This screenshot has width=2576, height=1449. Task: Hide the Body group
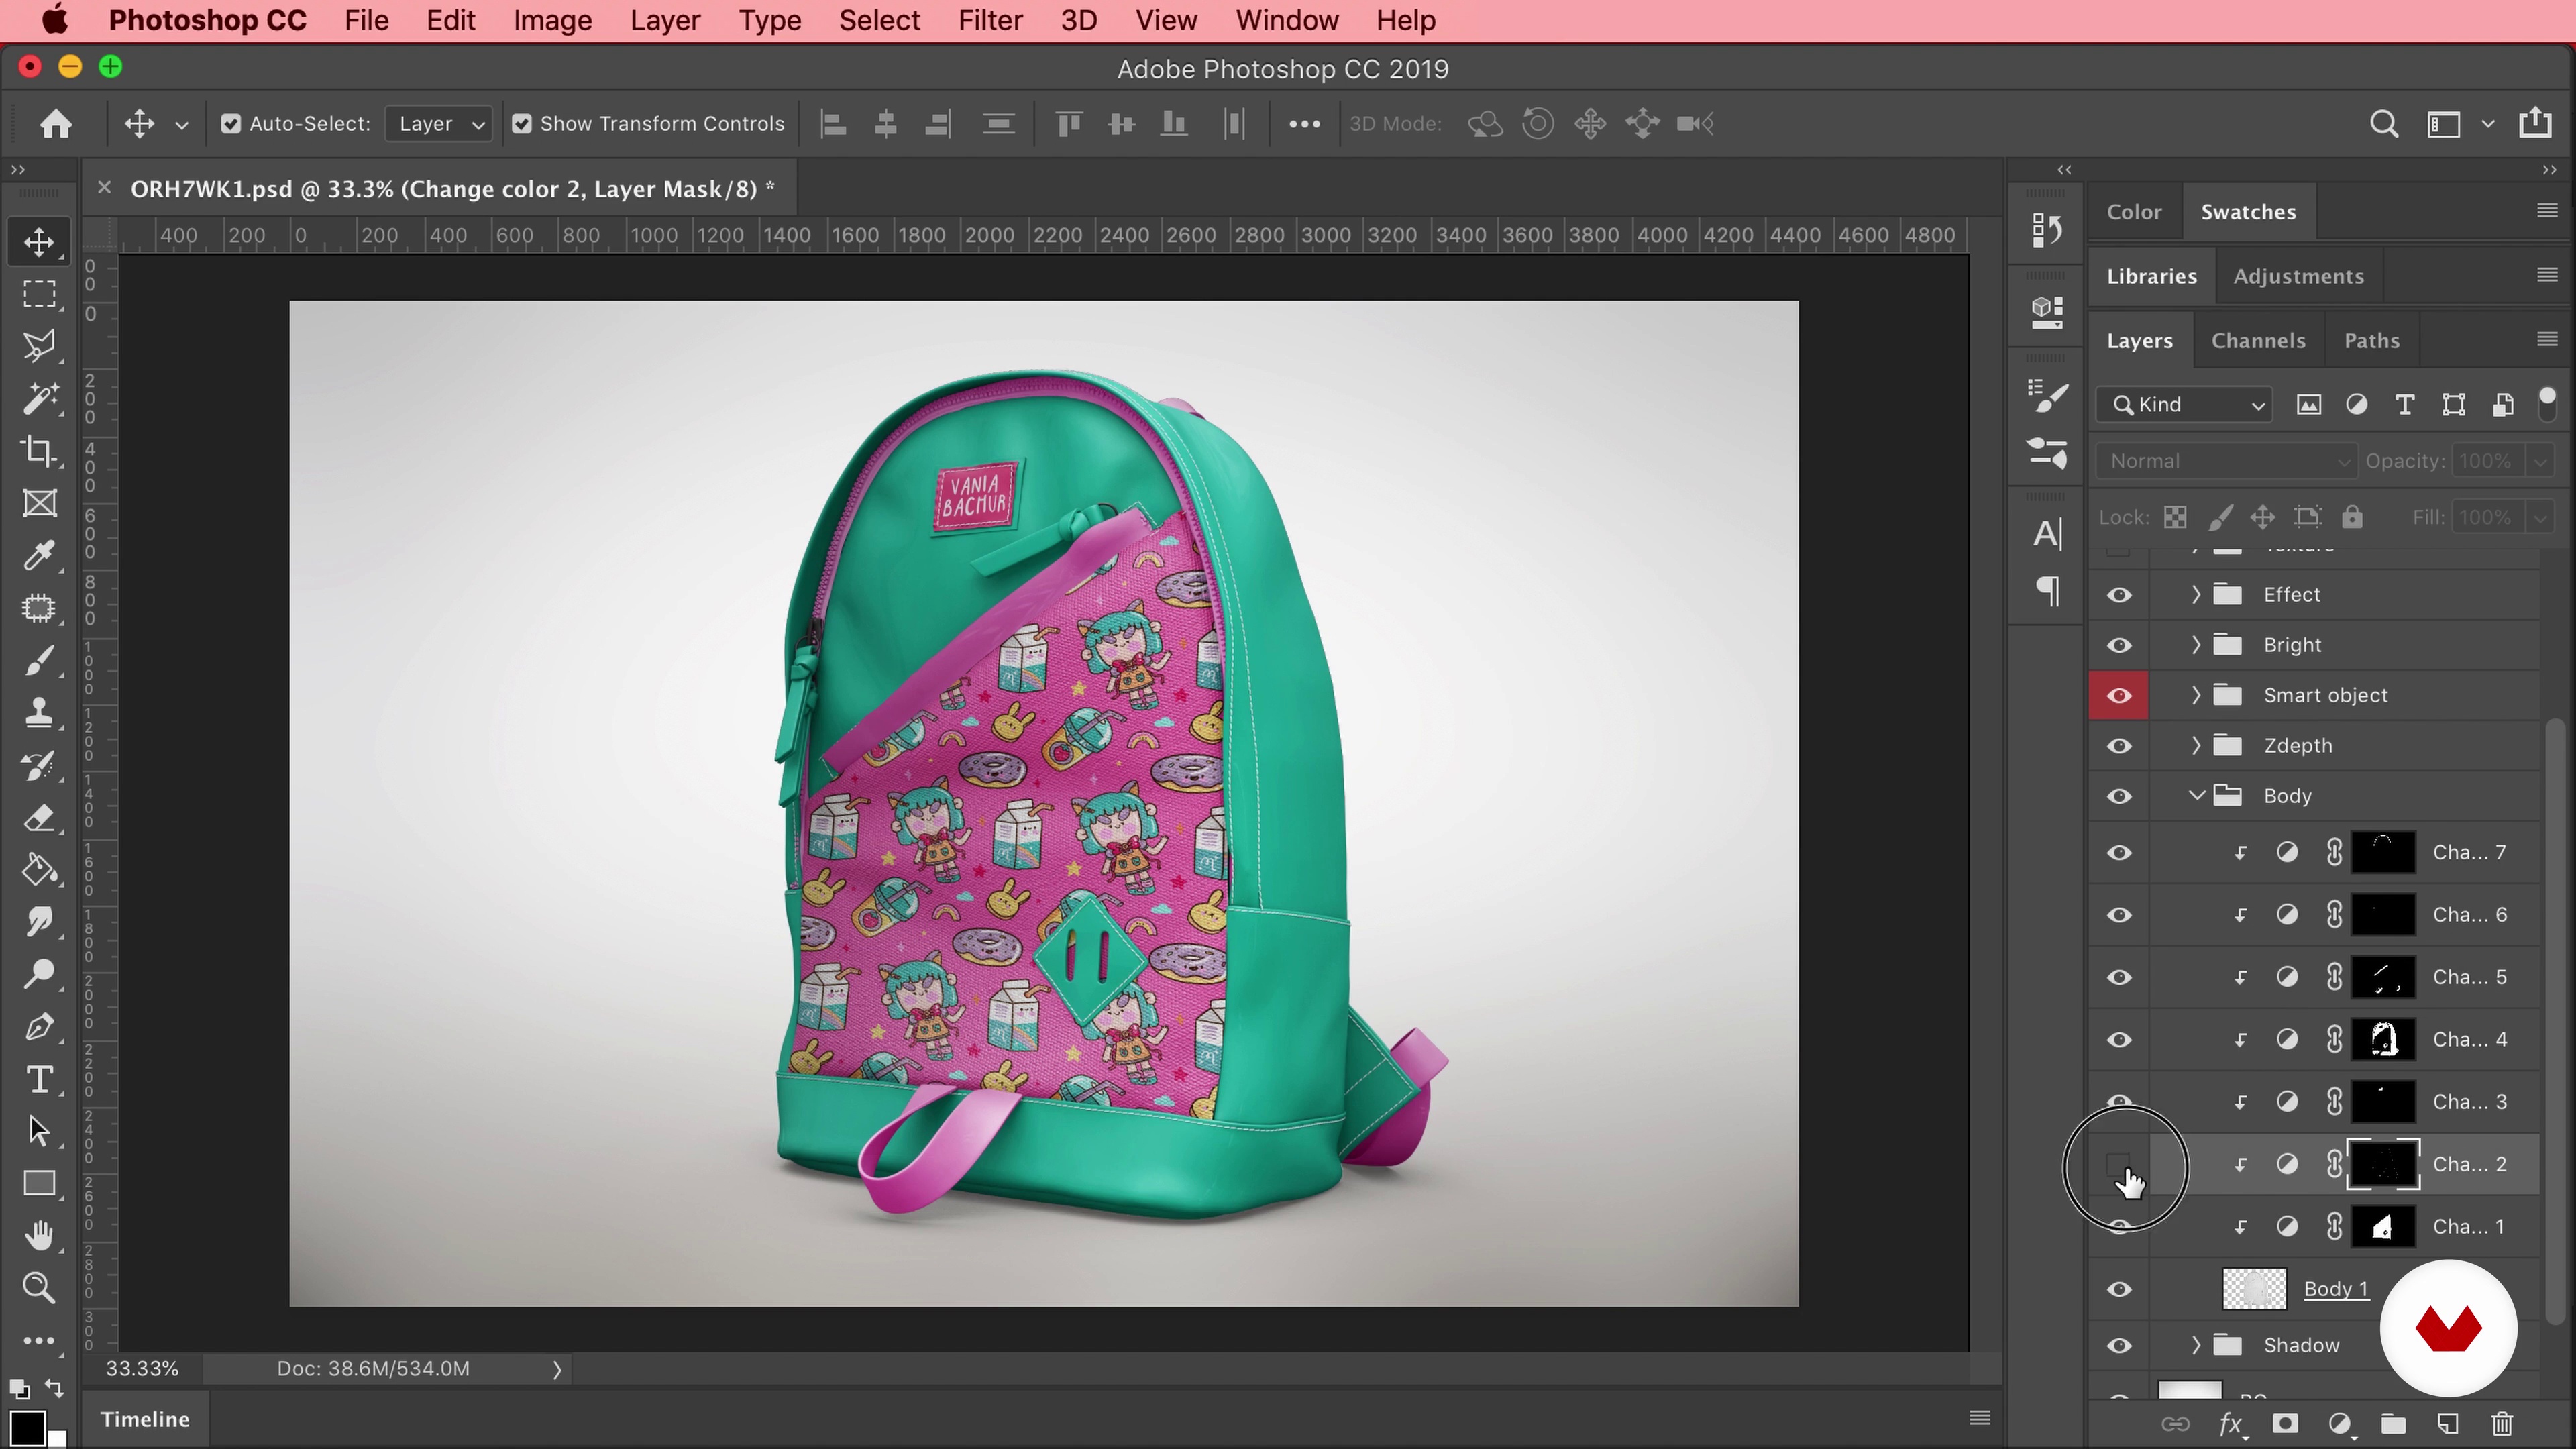(2119, 796)
